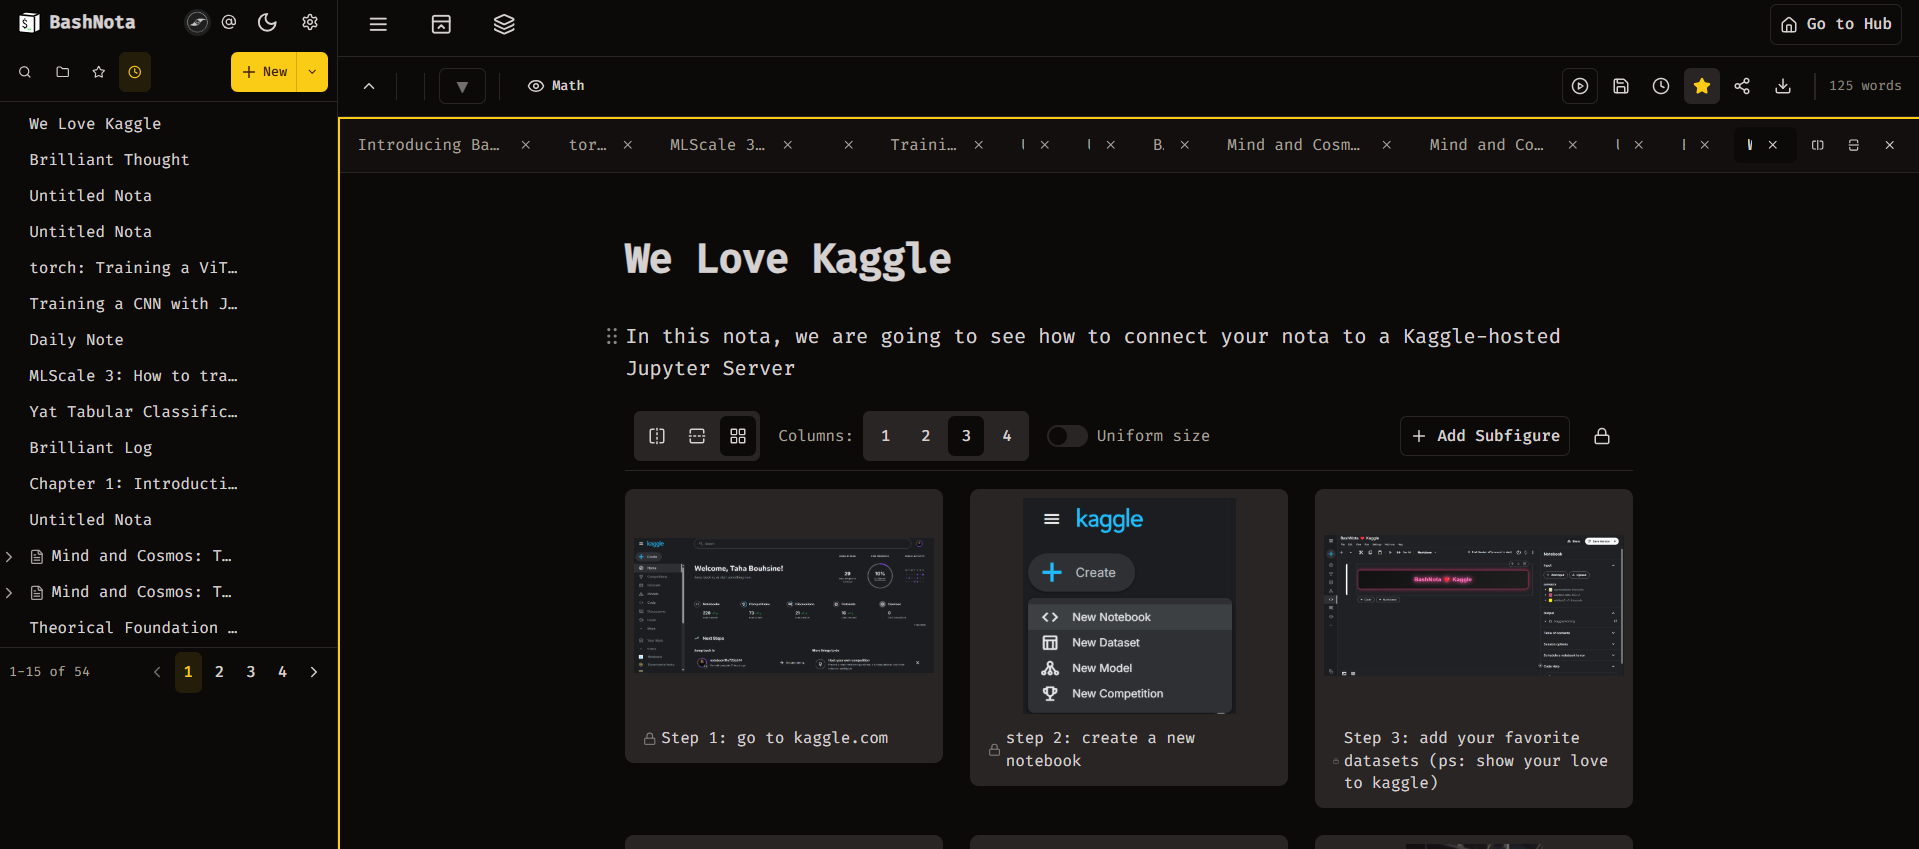Viewport: 1919px width, 849px height.
Task: Toggle dark mode with the moon icon
Action: (267, 22)
